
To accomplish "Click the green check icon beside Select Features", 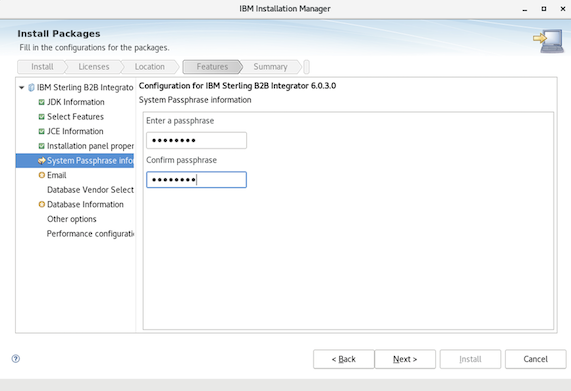I will (42, 117).
